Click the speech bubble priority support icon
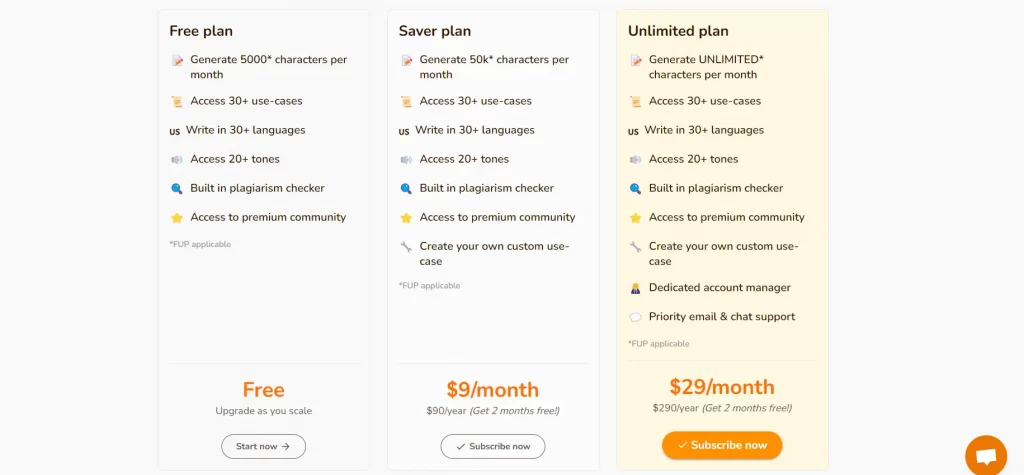Viewport: 1024px width, 475px height. pyautogui.click(x=635, y=318)
